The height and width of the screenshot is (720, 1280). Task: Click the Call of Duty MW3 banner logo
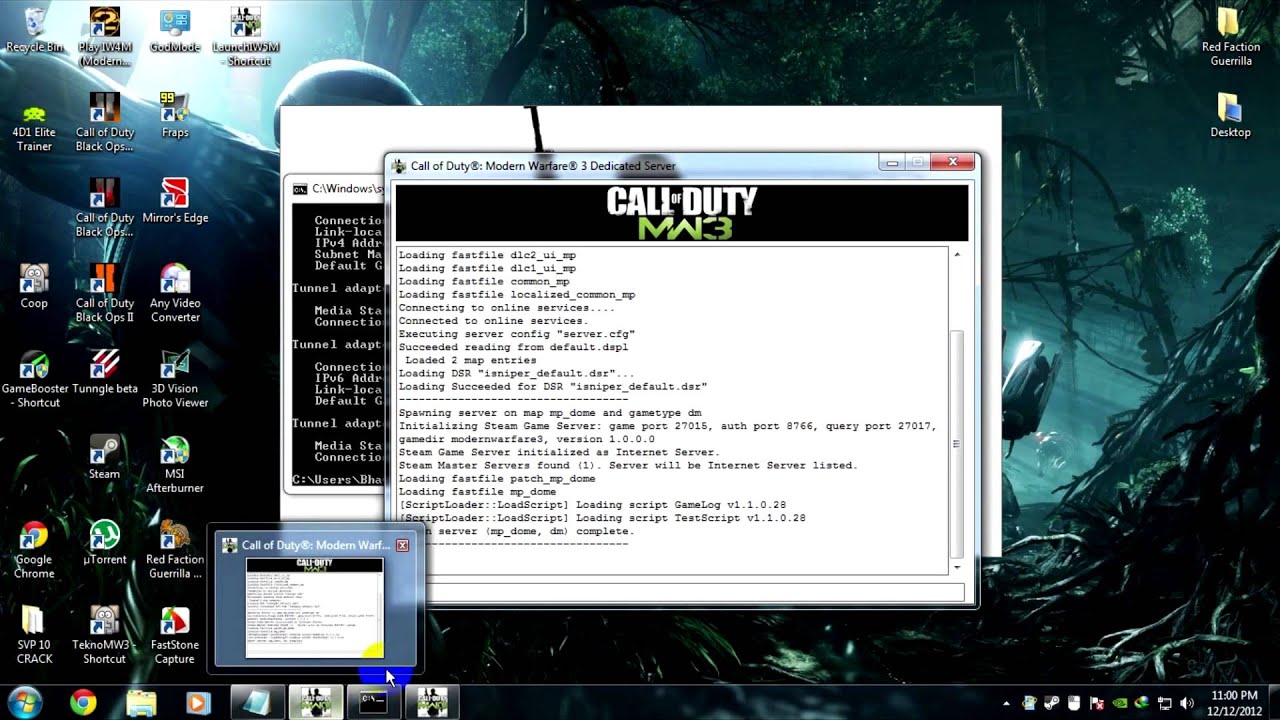pyautogui.click(x=681, y=213)
